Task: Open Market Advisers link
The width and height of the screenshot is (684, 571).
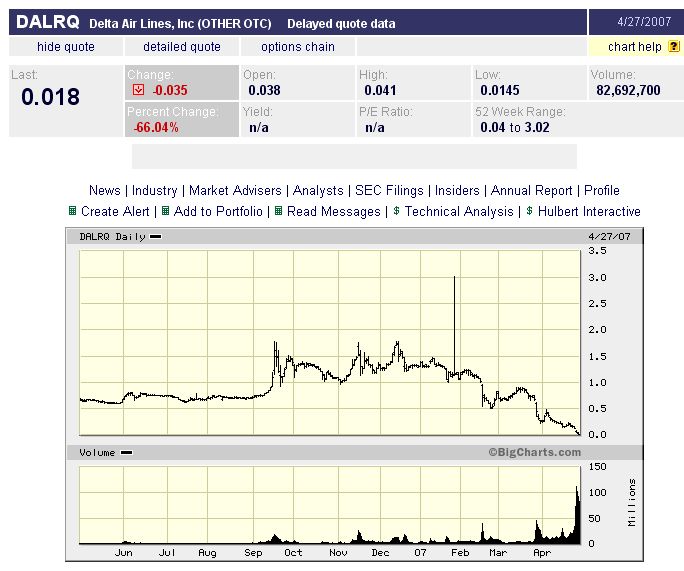Action: click(x=235, y=191)
